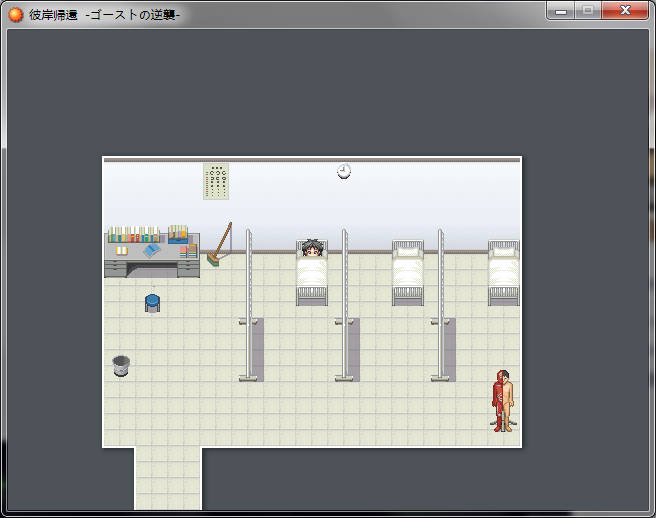Viewport: 656px width, 518px height.
Task: Click the round wall clock
Action: (x=344, y=172)
